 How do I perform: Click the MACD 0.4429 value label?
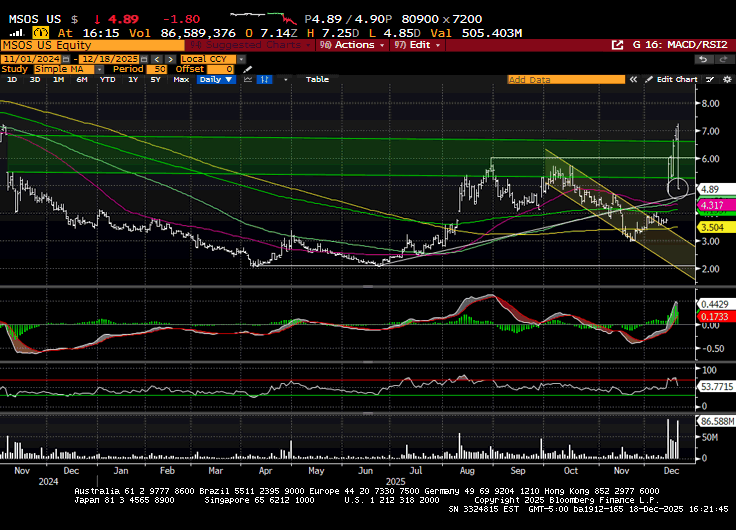pos(716,304)
